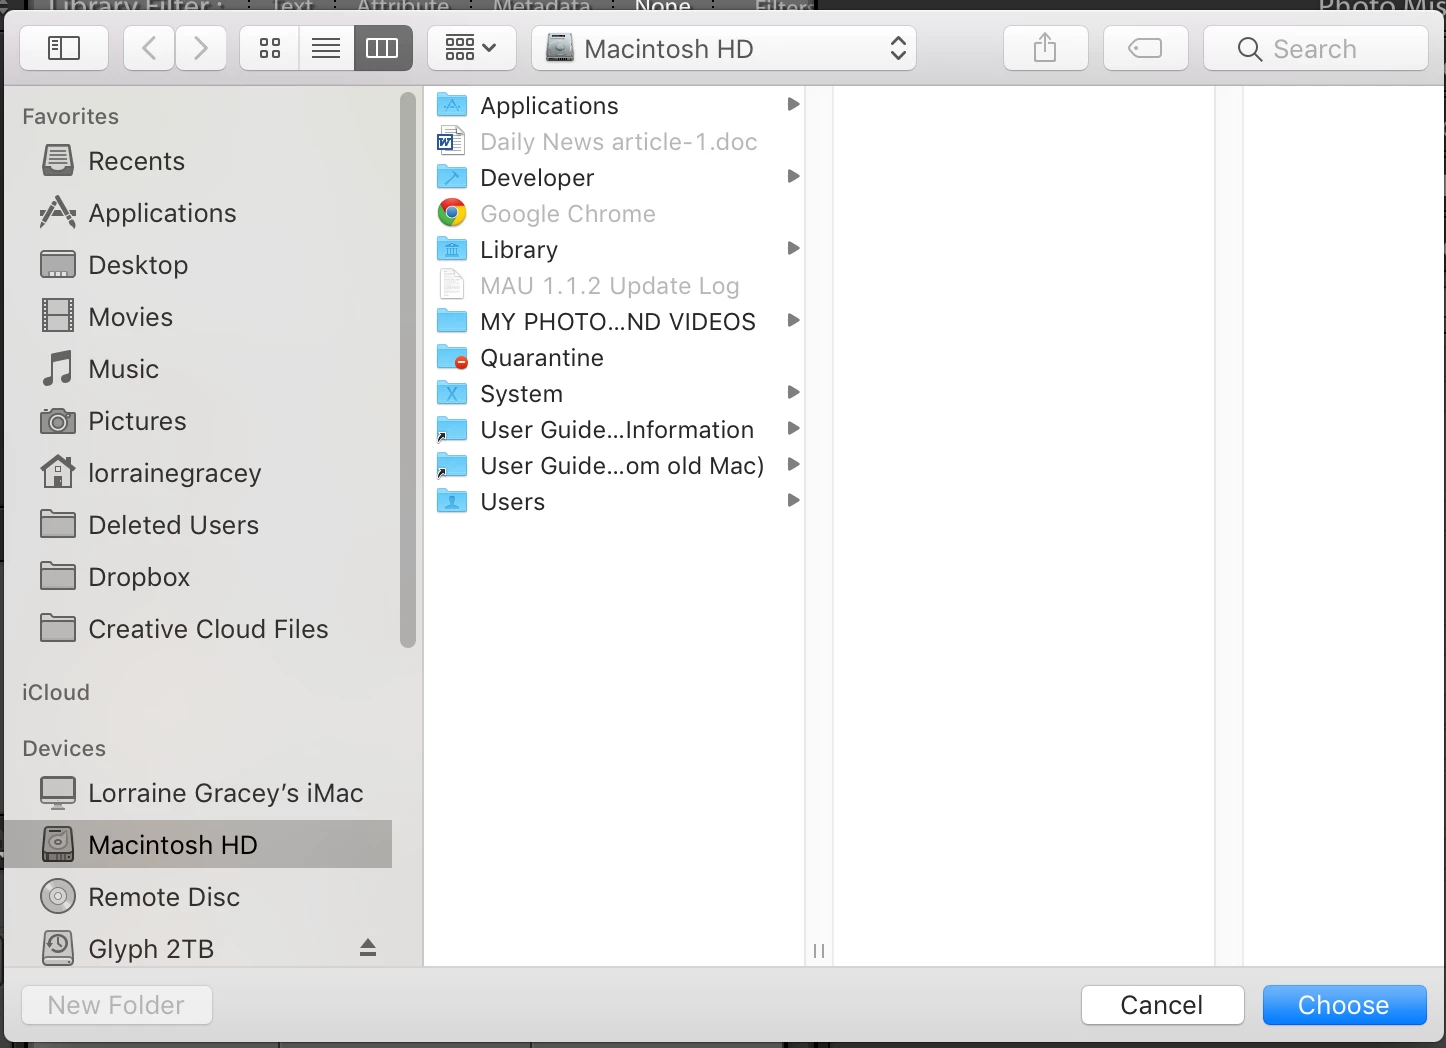
Task: Select None filter in Lightroom window
Action: (x=663, y=6)
